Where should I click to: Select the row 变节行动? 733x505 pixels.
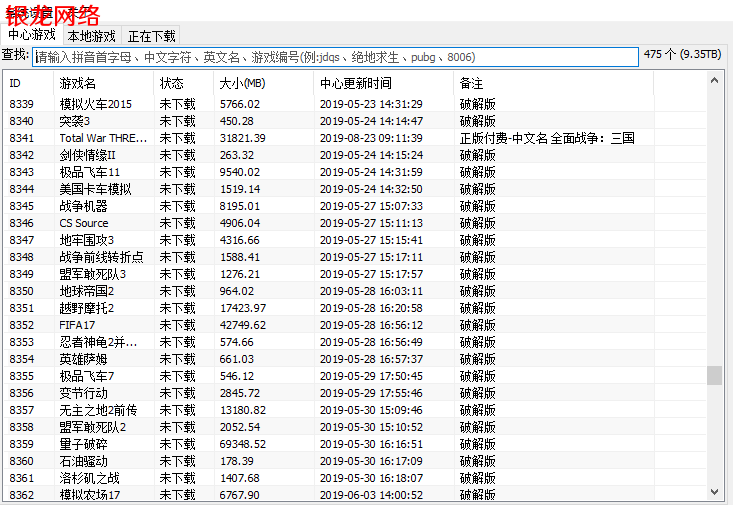354,393
